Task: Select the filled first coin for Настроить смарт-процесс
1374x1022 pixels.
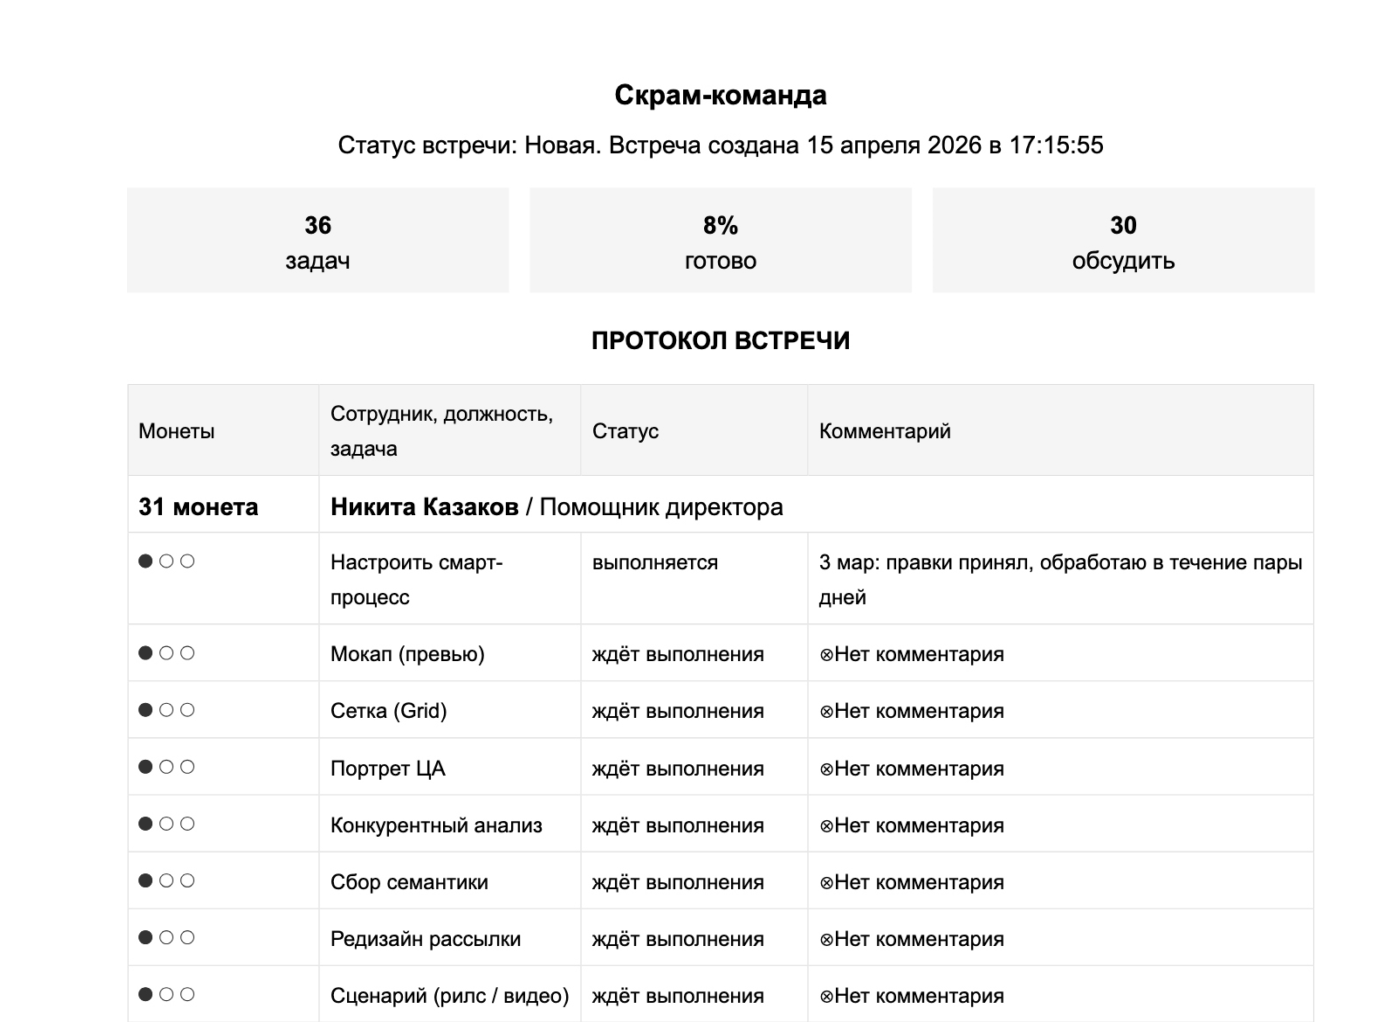Action: (146, 561)
